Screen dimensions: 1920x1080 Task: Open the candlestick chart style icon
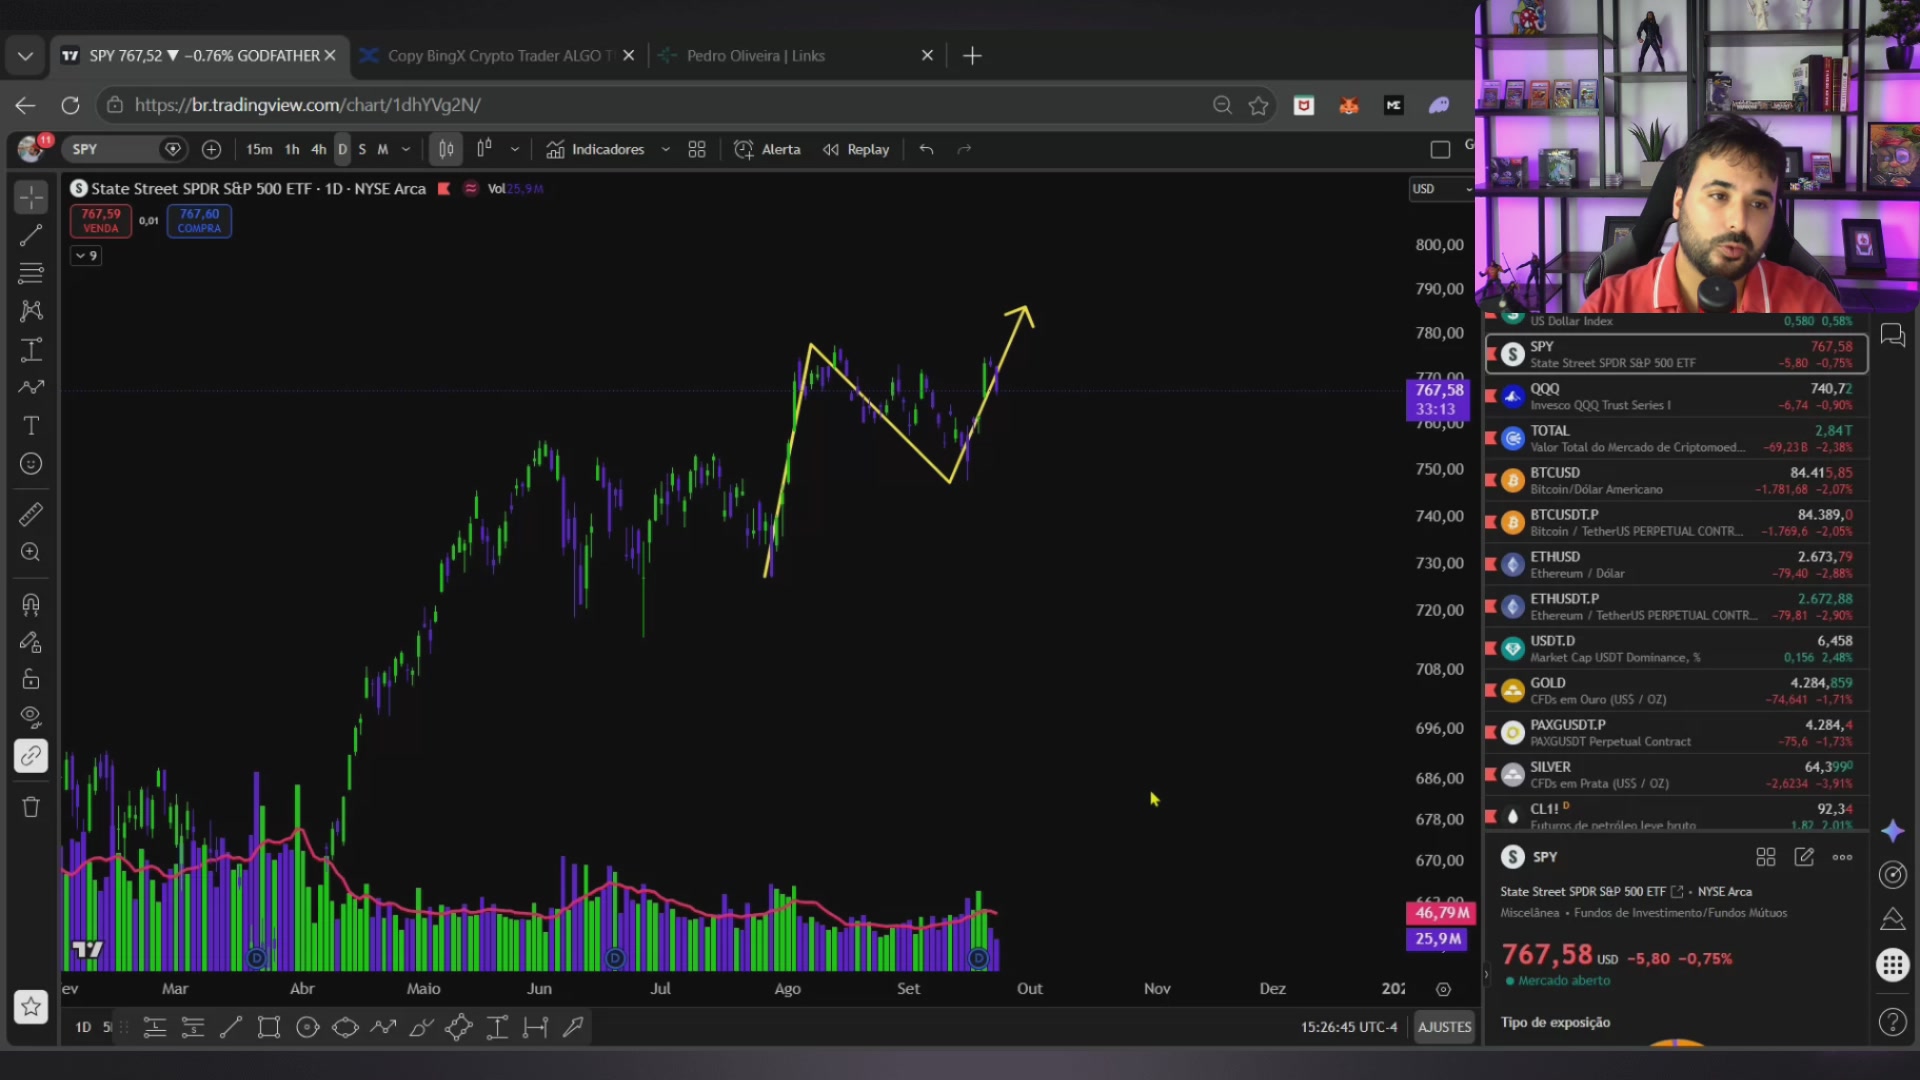click(447, 149)
